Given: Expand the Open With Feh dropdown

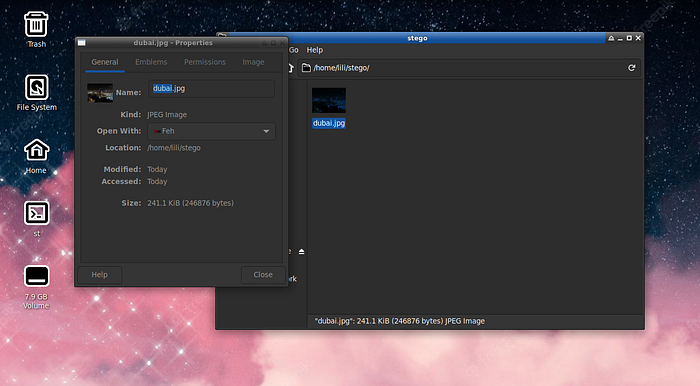Looking at the screenshot, I should [x=211, y=131].
